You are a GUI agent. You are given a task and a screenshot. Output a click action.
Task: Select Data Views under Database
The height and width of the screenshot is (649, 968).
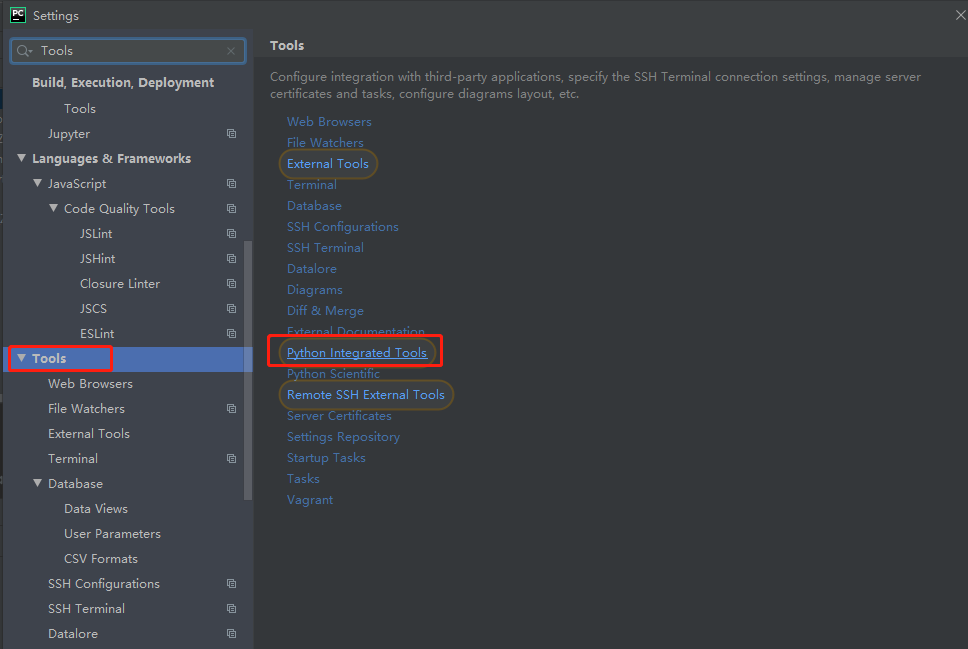96,509
